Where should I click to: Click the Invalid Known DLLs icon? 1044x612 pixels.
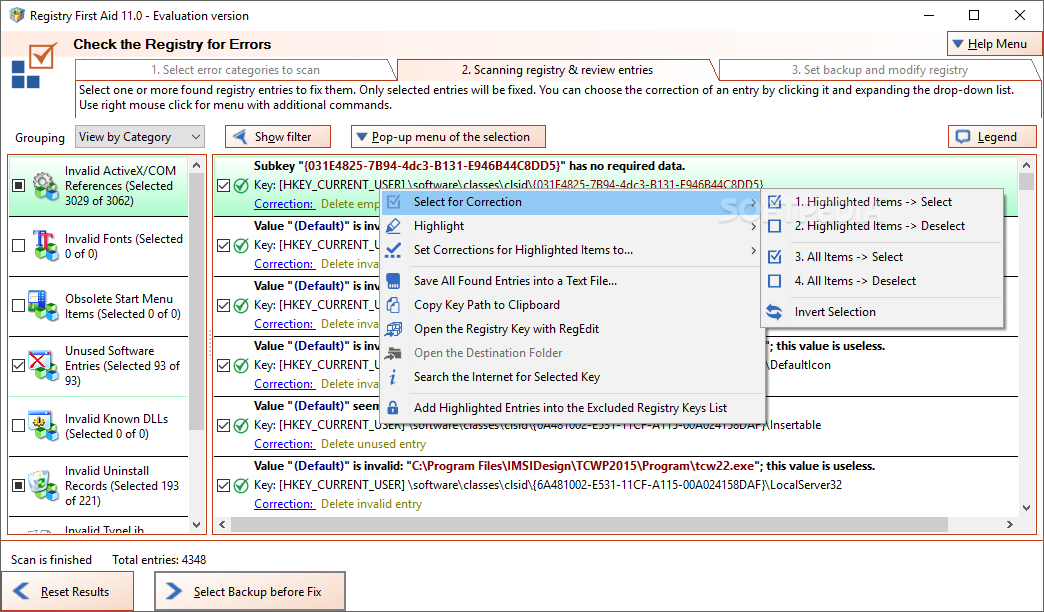pos(44,426)
